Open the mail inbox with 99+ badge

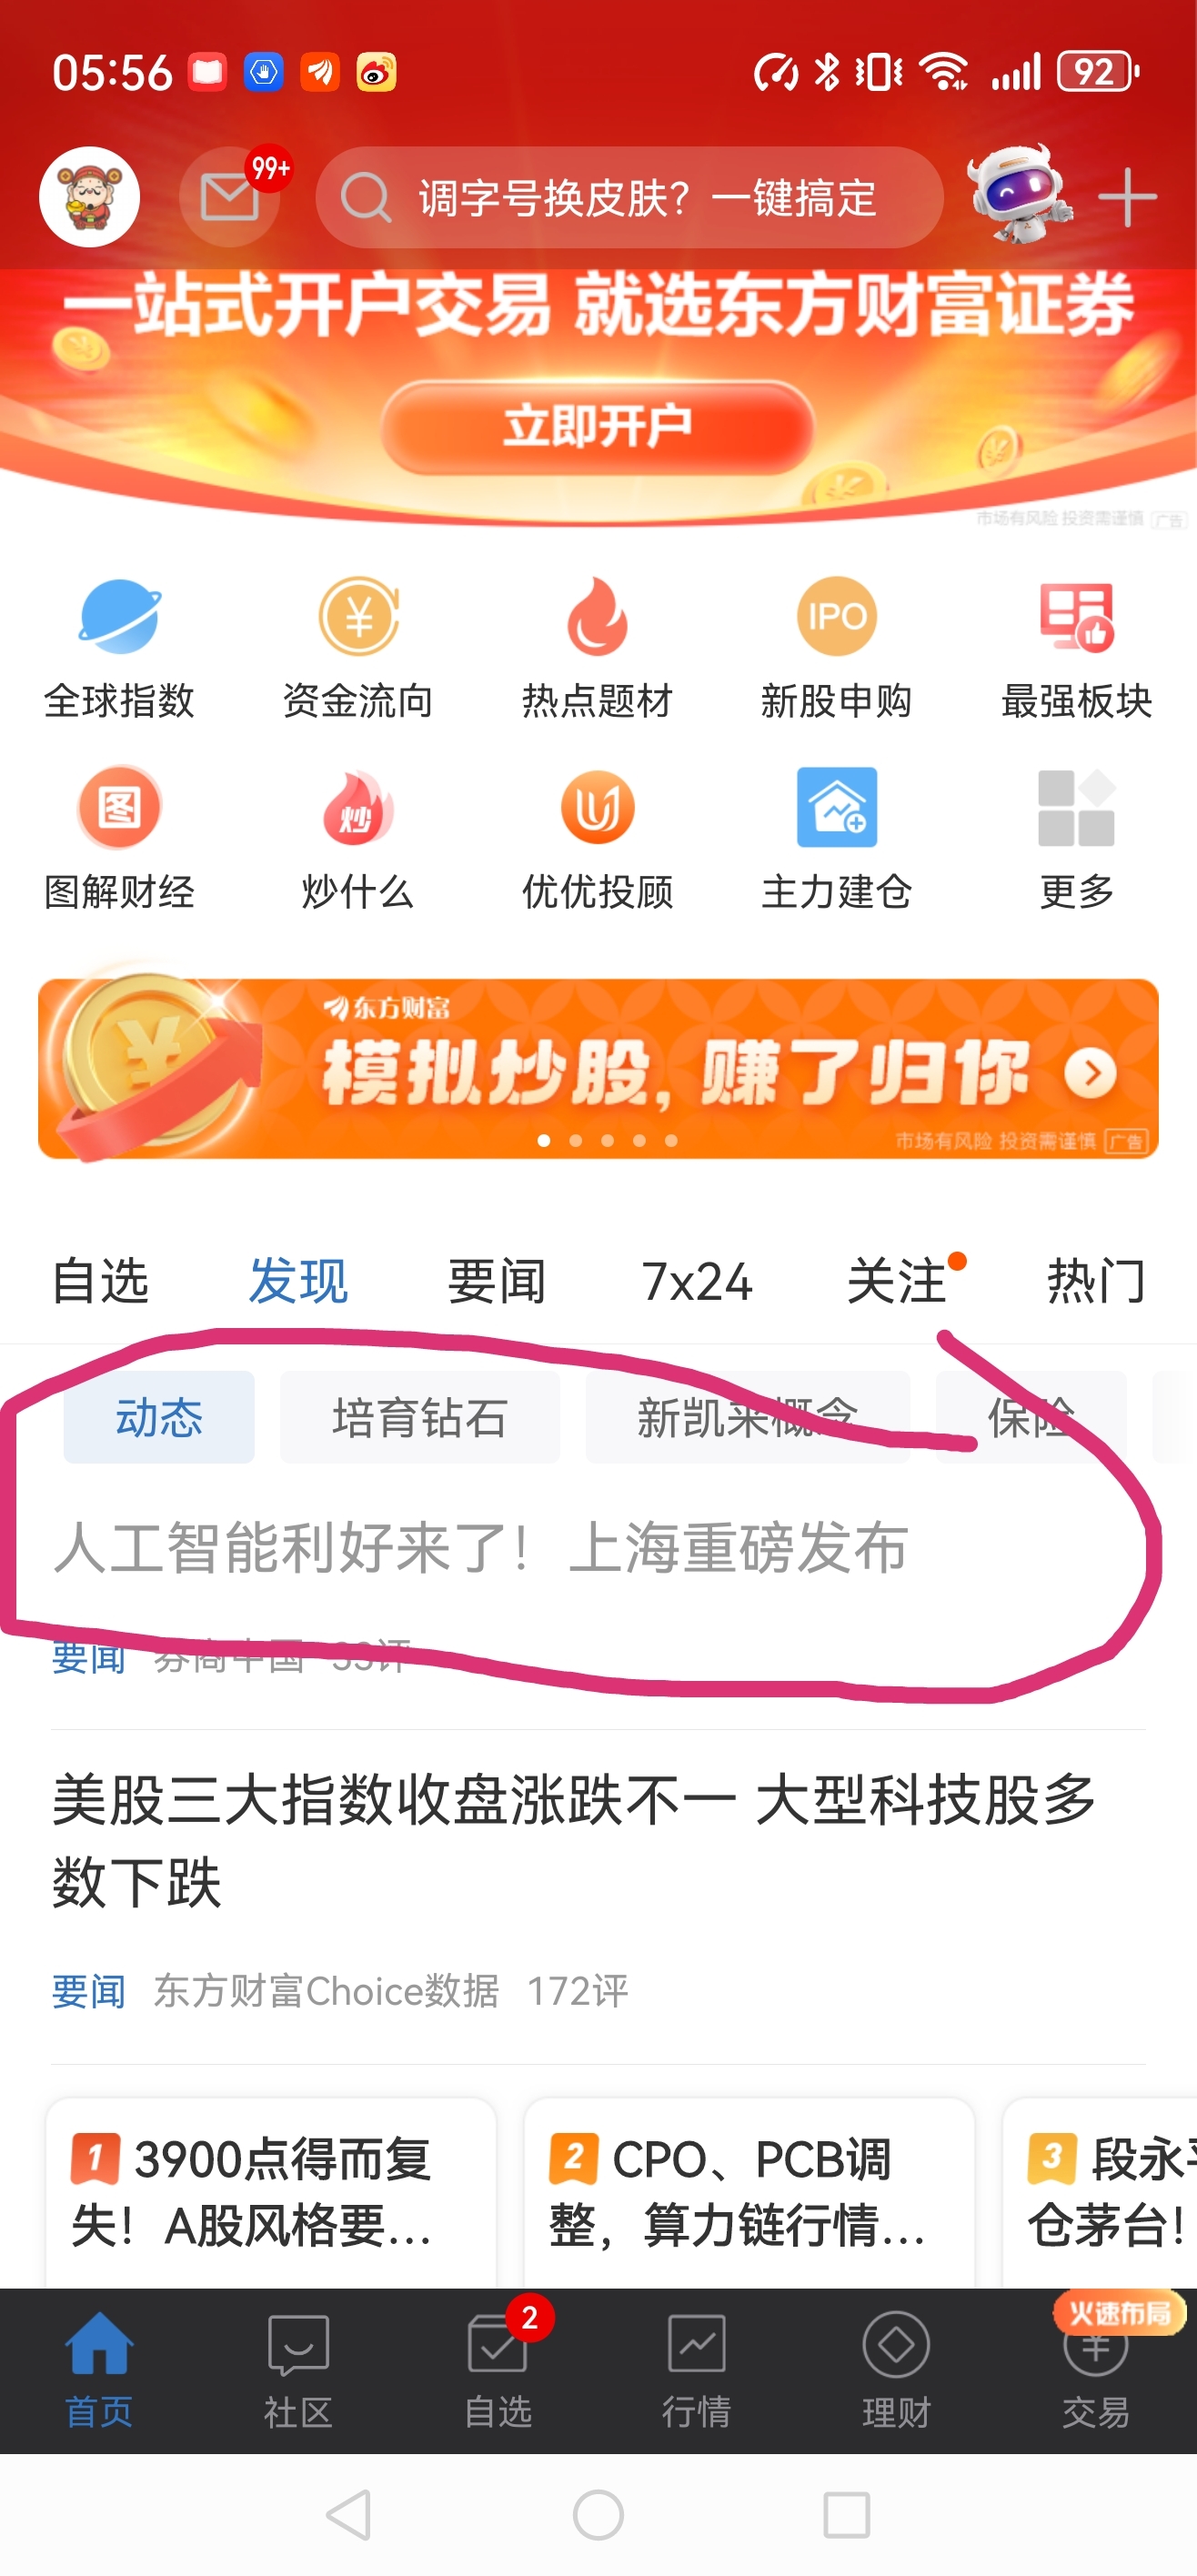[230, 197]
